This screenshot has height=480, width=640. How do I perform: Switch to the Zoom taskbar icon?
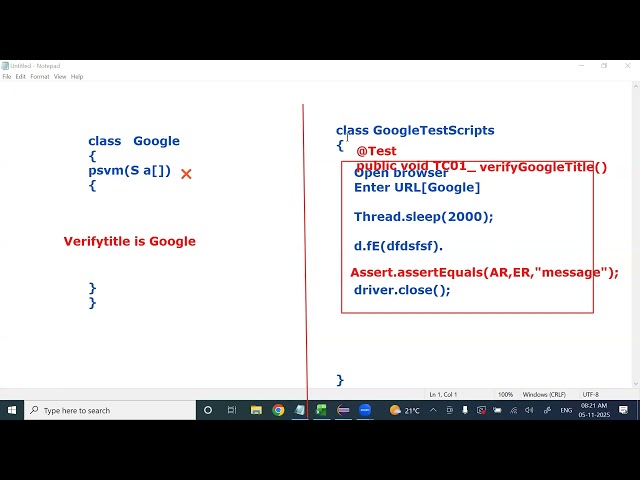(x=365, y=410)
